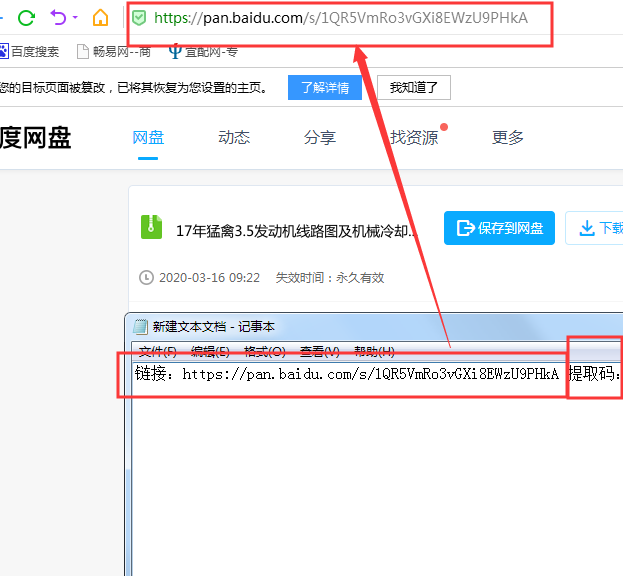Click the 了解详情 button
The height and width of the screenshot is (576, 623).
(x=325, y=87)
